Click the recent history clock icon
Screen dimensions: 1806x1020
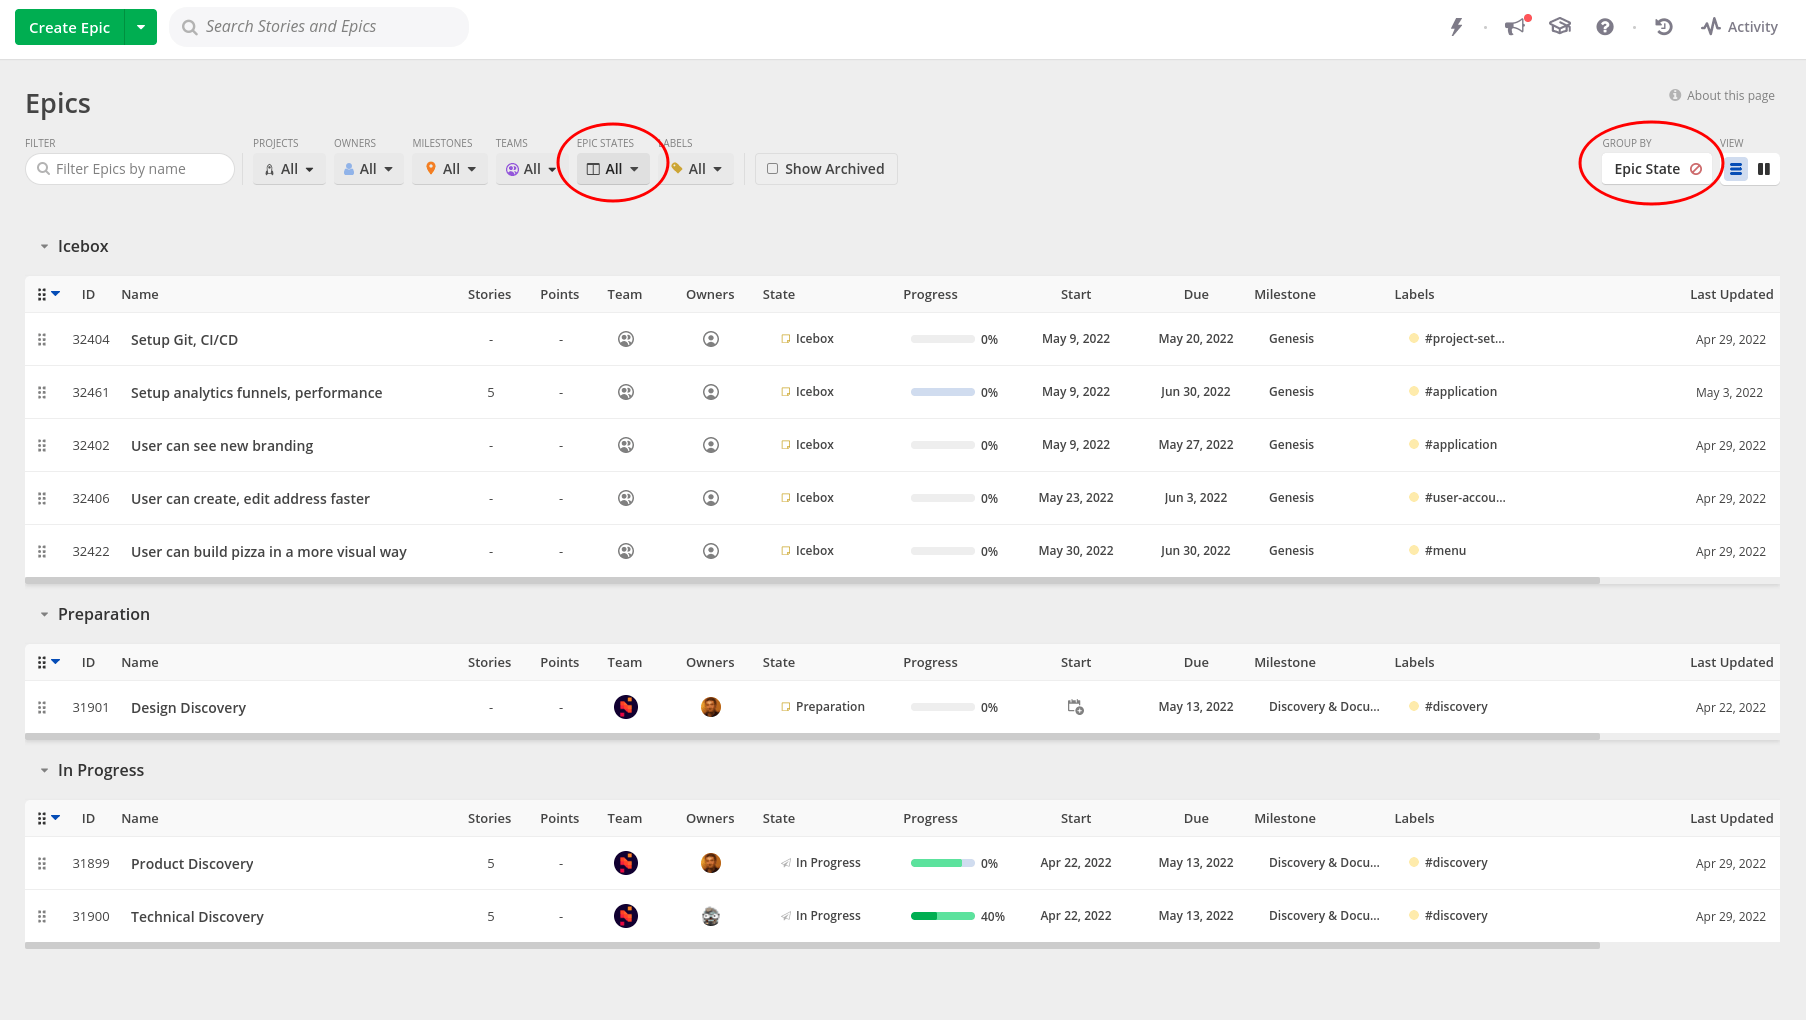[x=1664, y=27]
